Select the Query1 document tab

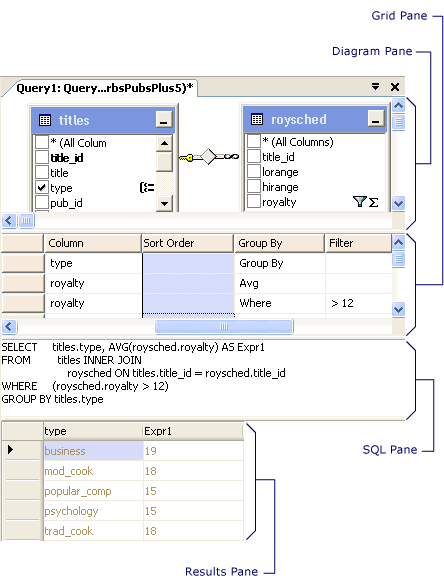105,88
